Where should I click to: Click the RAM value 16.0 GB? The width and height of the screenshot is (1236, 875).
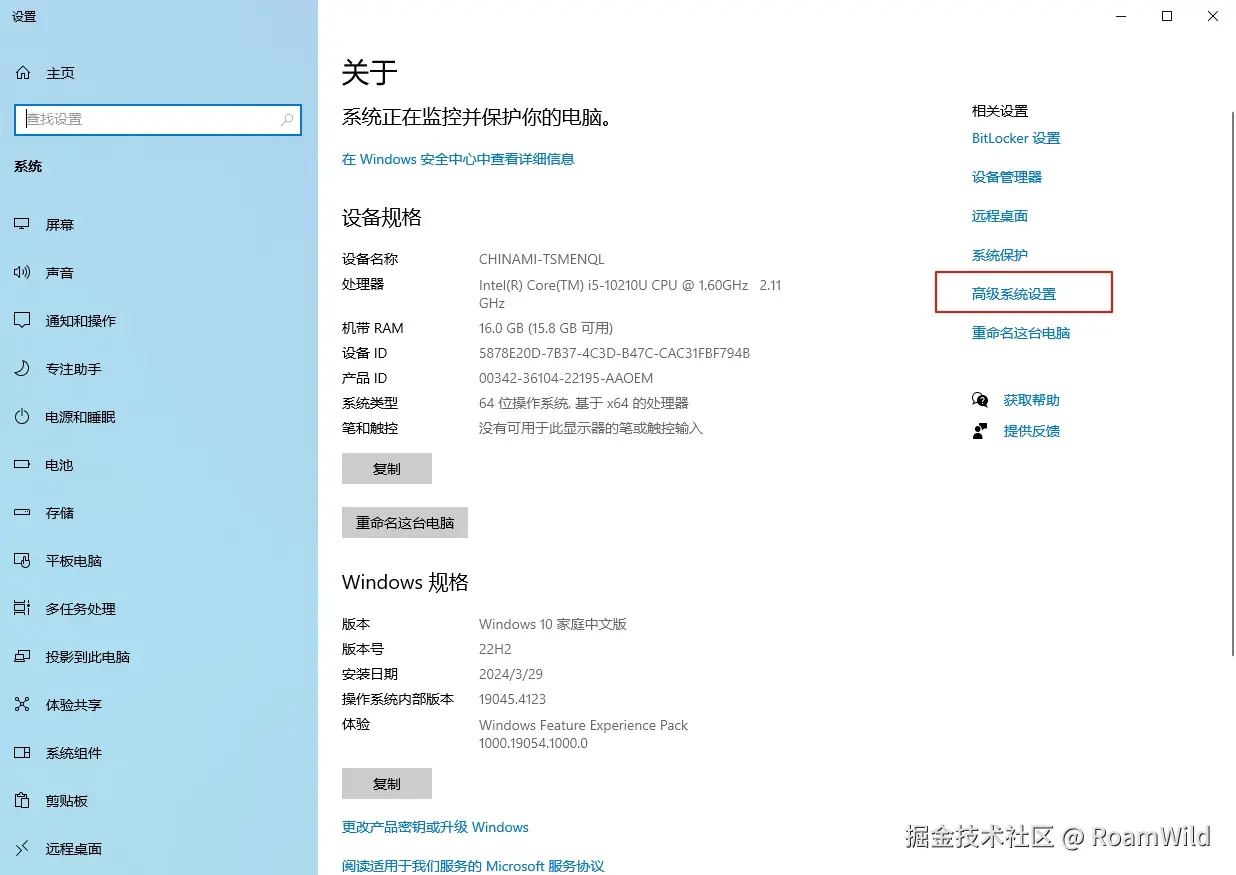(x=546, y=328)
